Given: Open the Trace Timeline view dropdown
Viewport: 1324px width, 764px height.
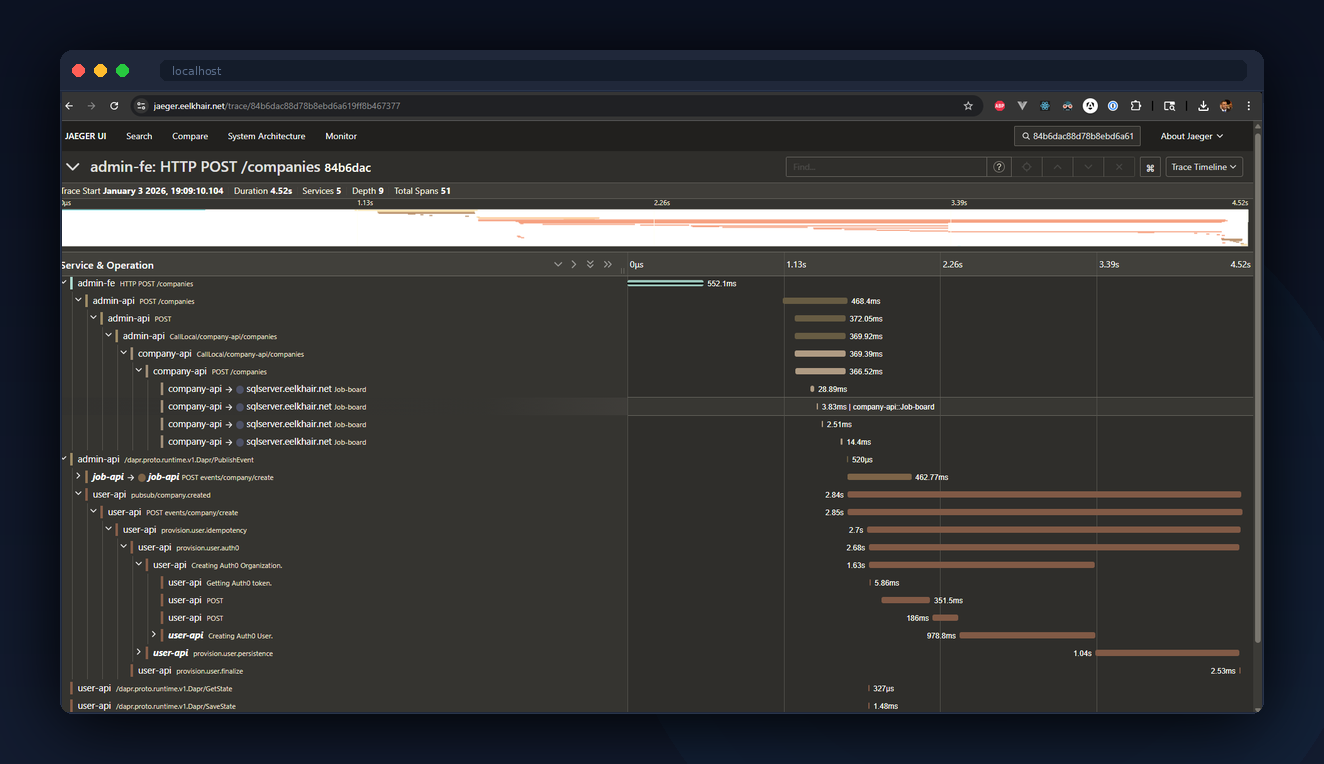Looking at the screenshot, I should 1203,167.
